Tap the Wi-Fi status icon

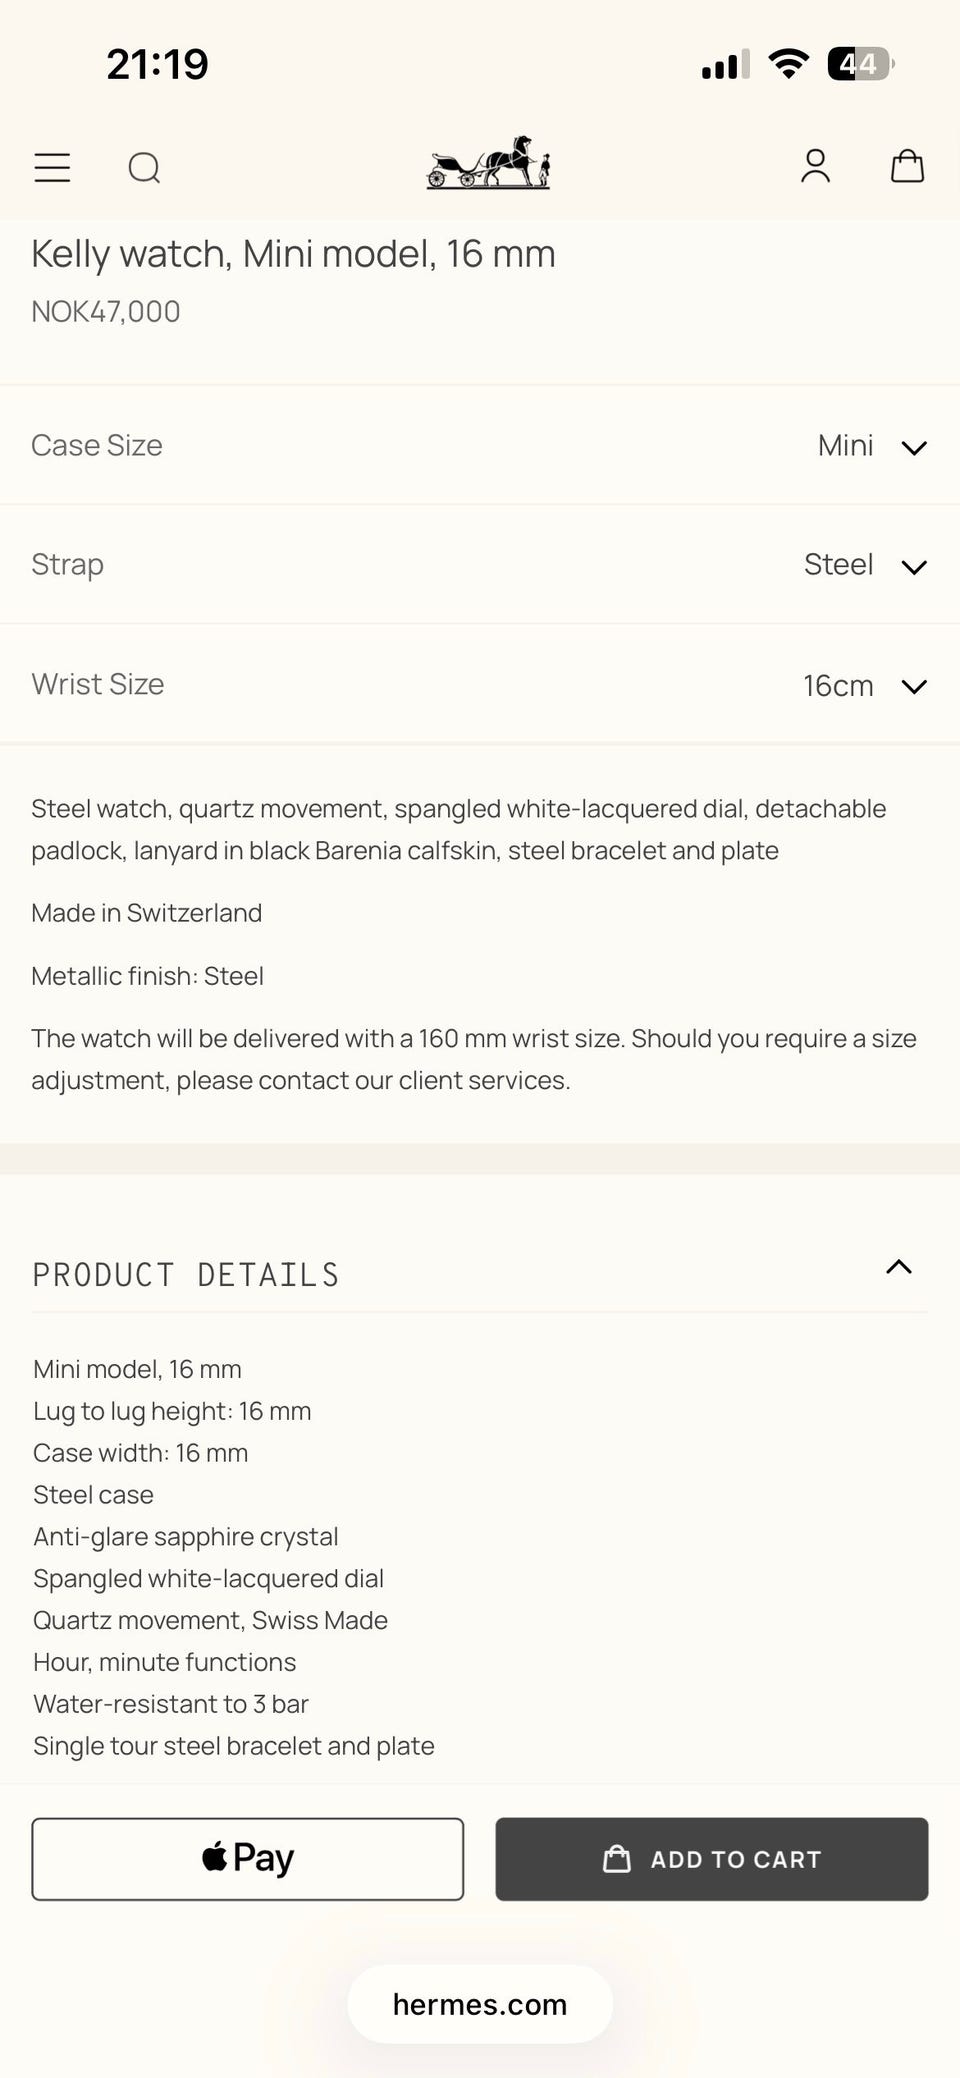788,64
